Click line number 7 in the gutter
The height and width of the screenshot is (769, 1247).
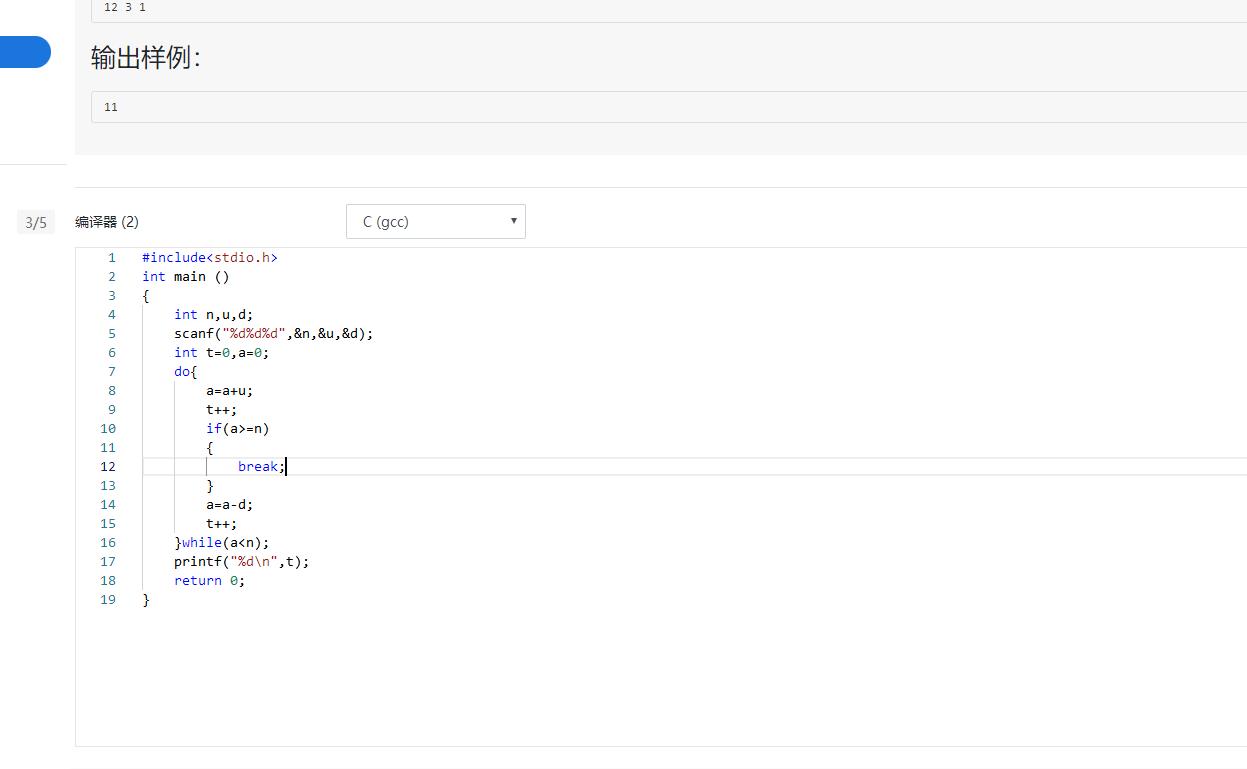(x=112, y=372)
